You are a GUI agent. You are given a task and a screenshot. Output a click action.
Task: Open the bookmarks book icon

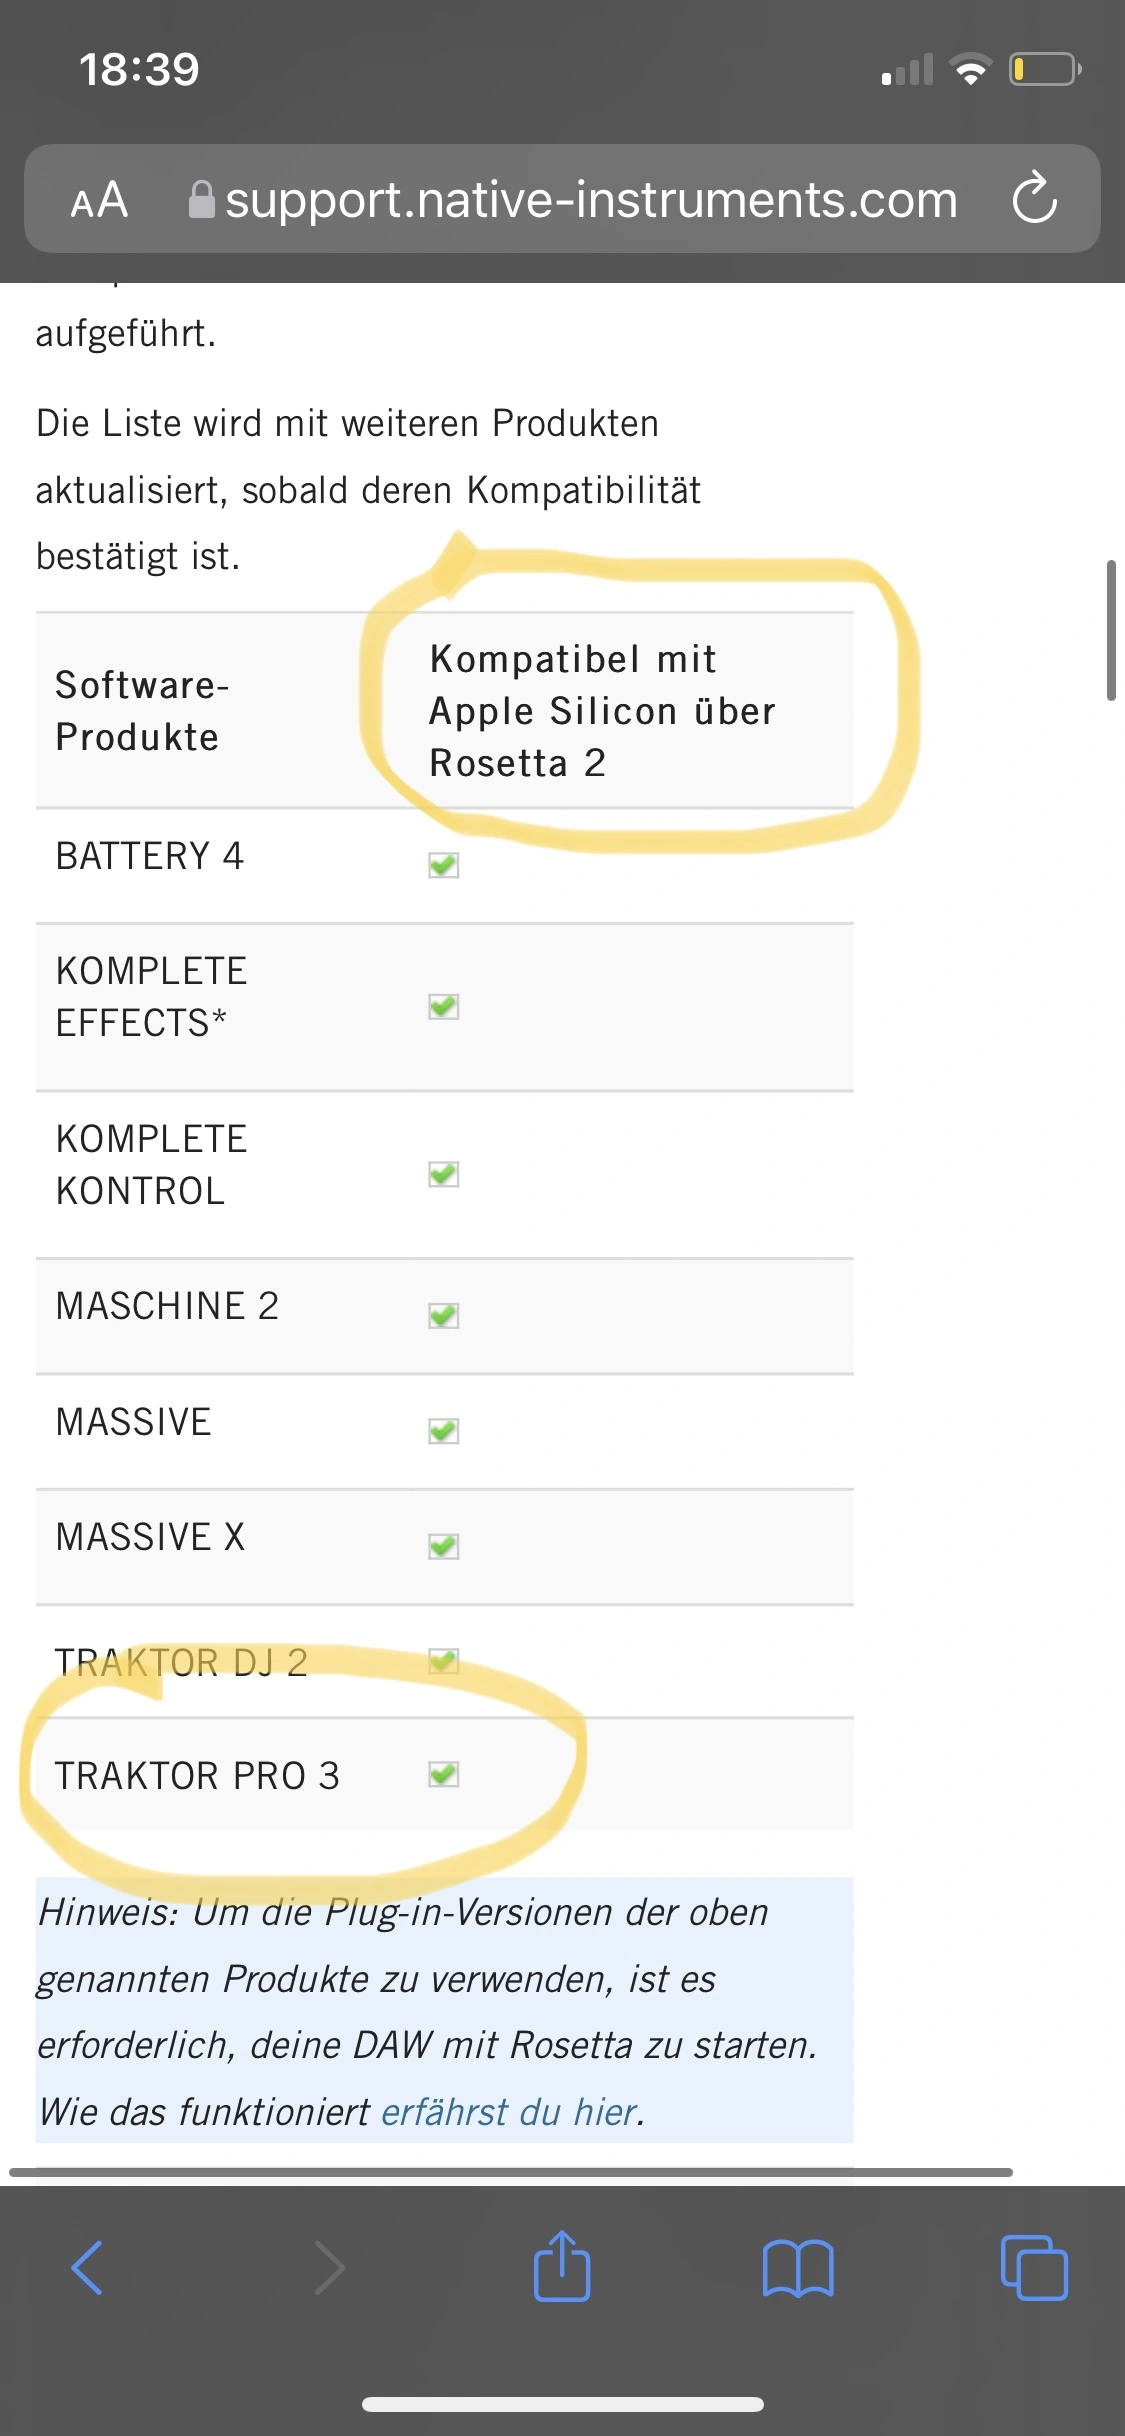[797, 2267]
